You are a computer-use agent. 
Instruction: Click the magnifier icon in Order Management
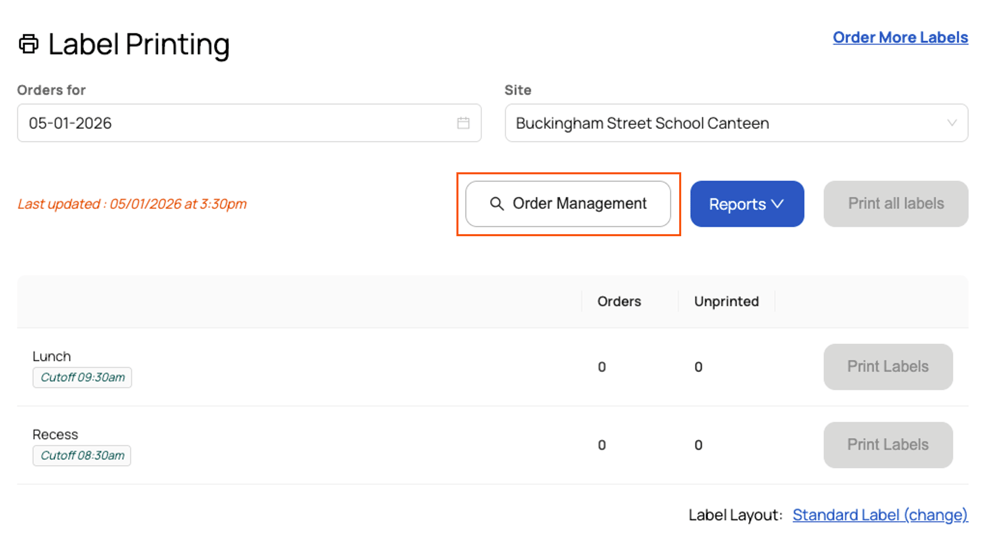(496, 204)
